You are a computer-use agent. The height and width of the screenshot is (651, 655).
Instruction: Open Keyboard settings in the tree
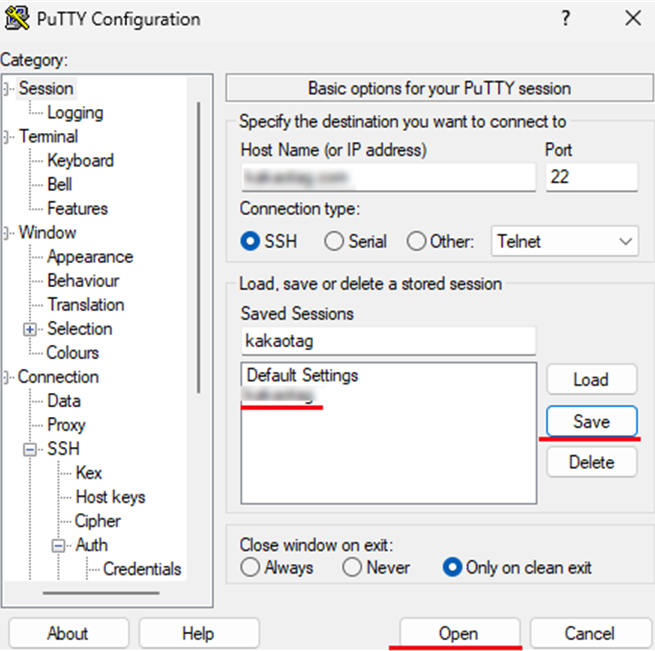click(x=81, y=160)
